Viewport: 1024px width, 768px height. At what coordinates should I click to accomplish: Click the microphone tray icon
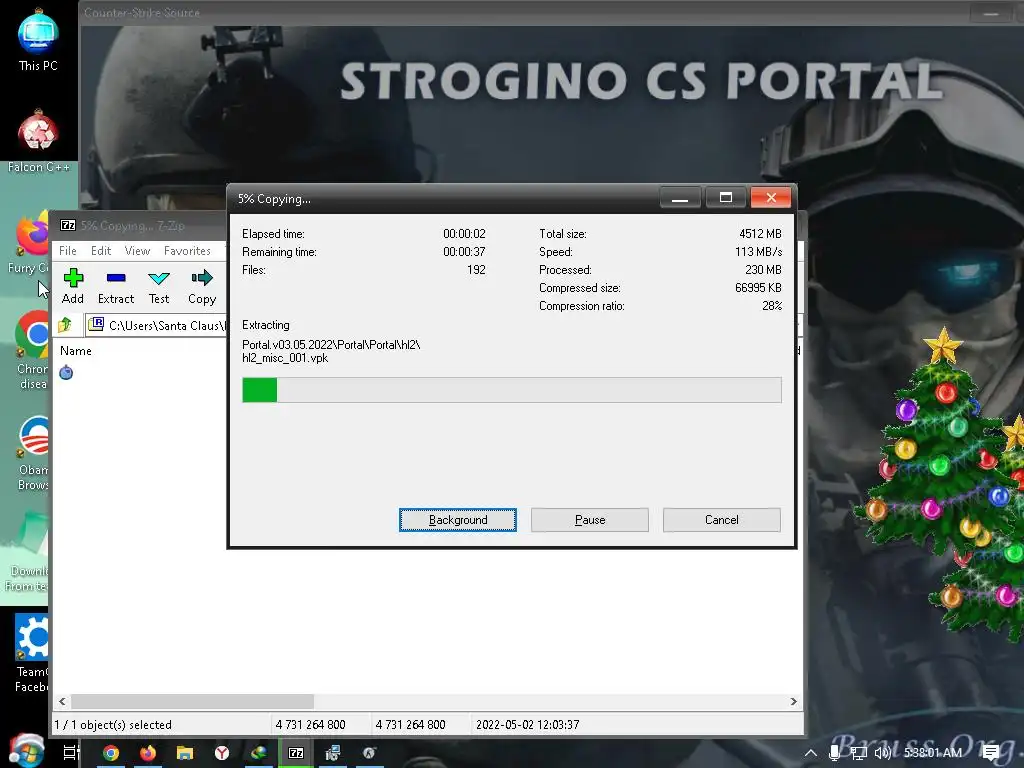click(x=834, y=753)
